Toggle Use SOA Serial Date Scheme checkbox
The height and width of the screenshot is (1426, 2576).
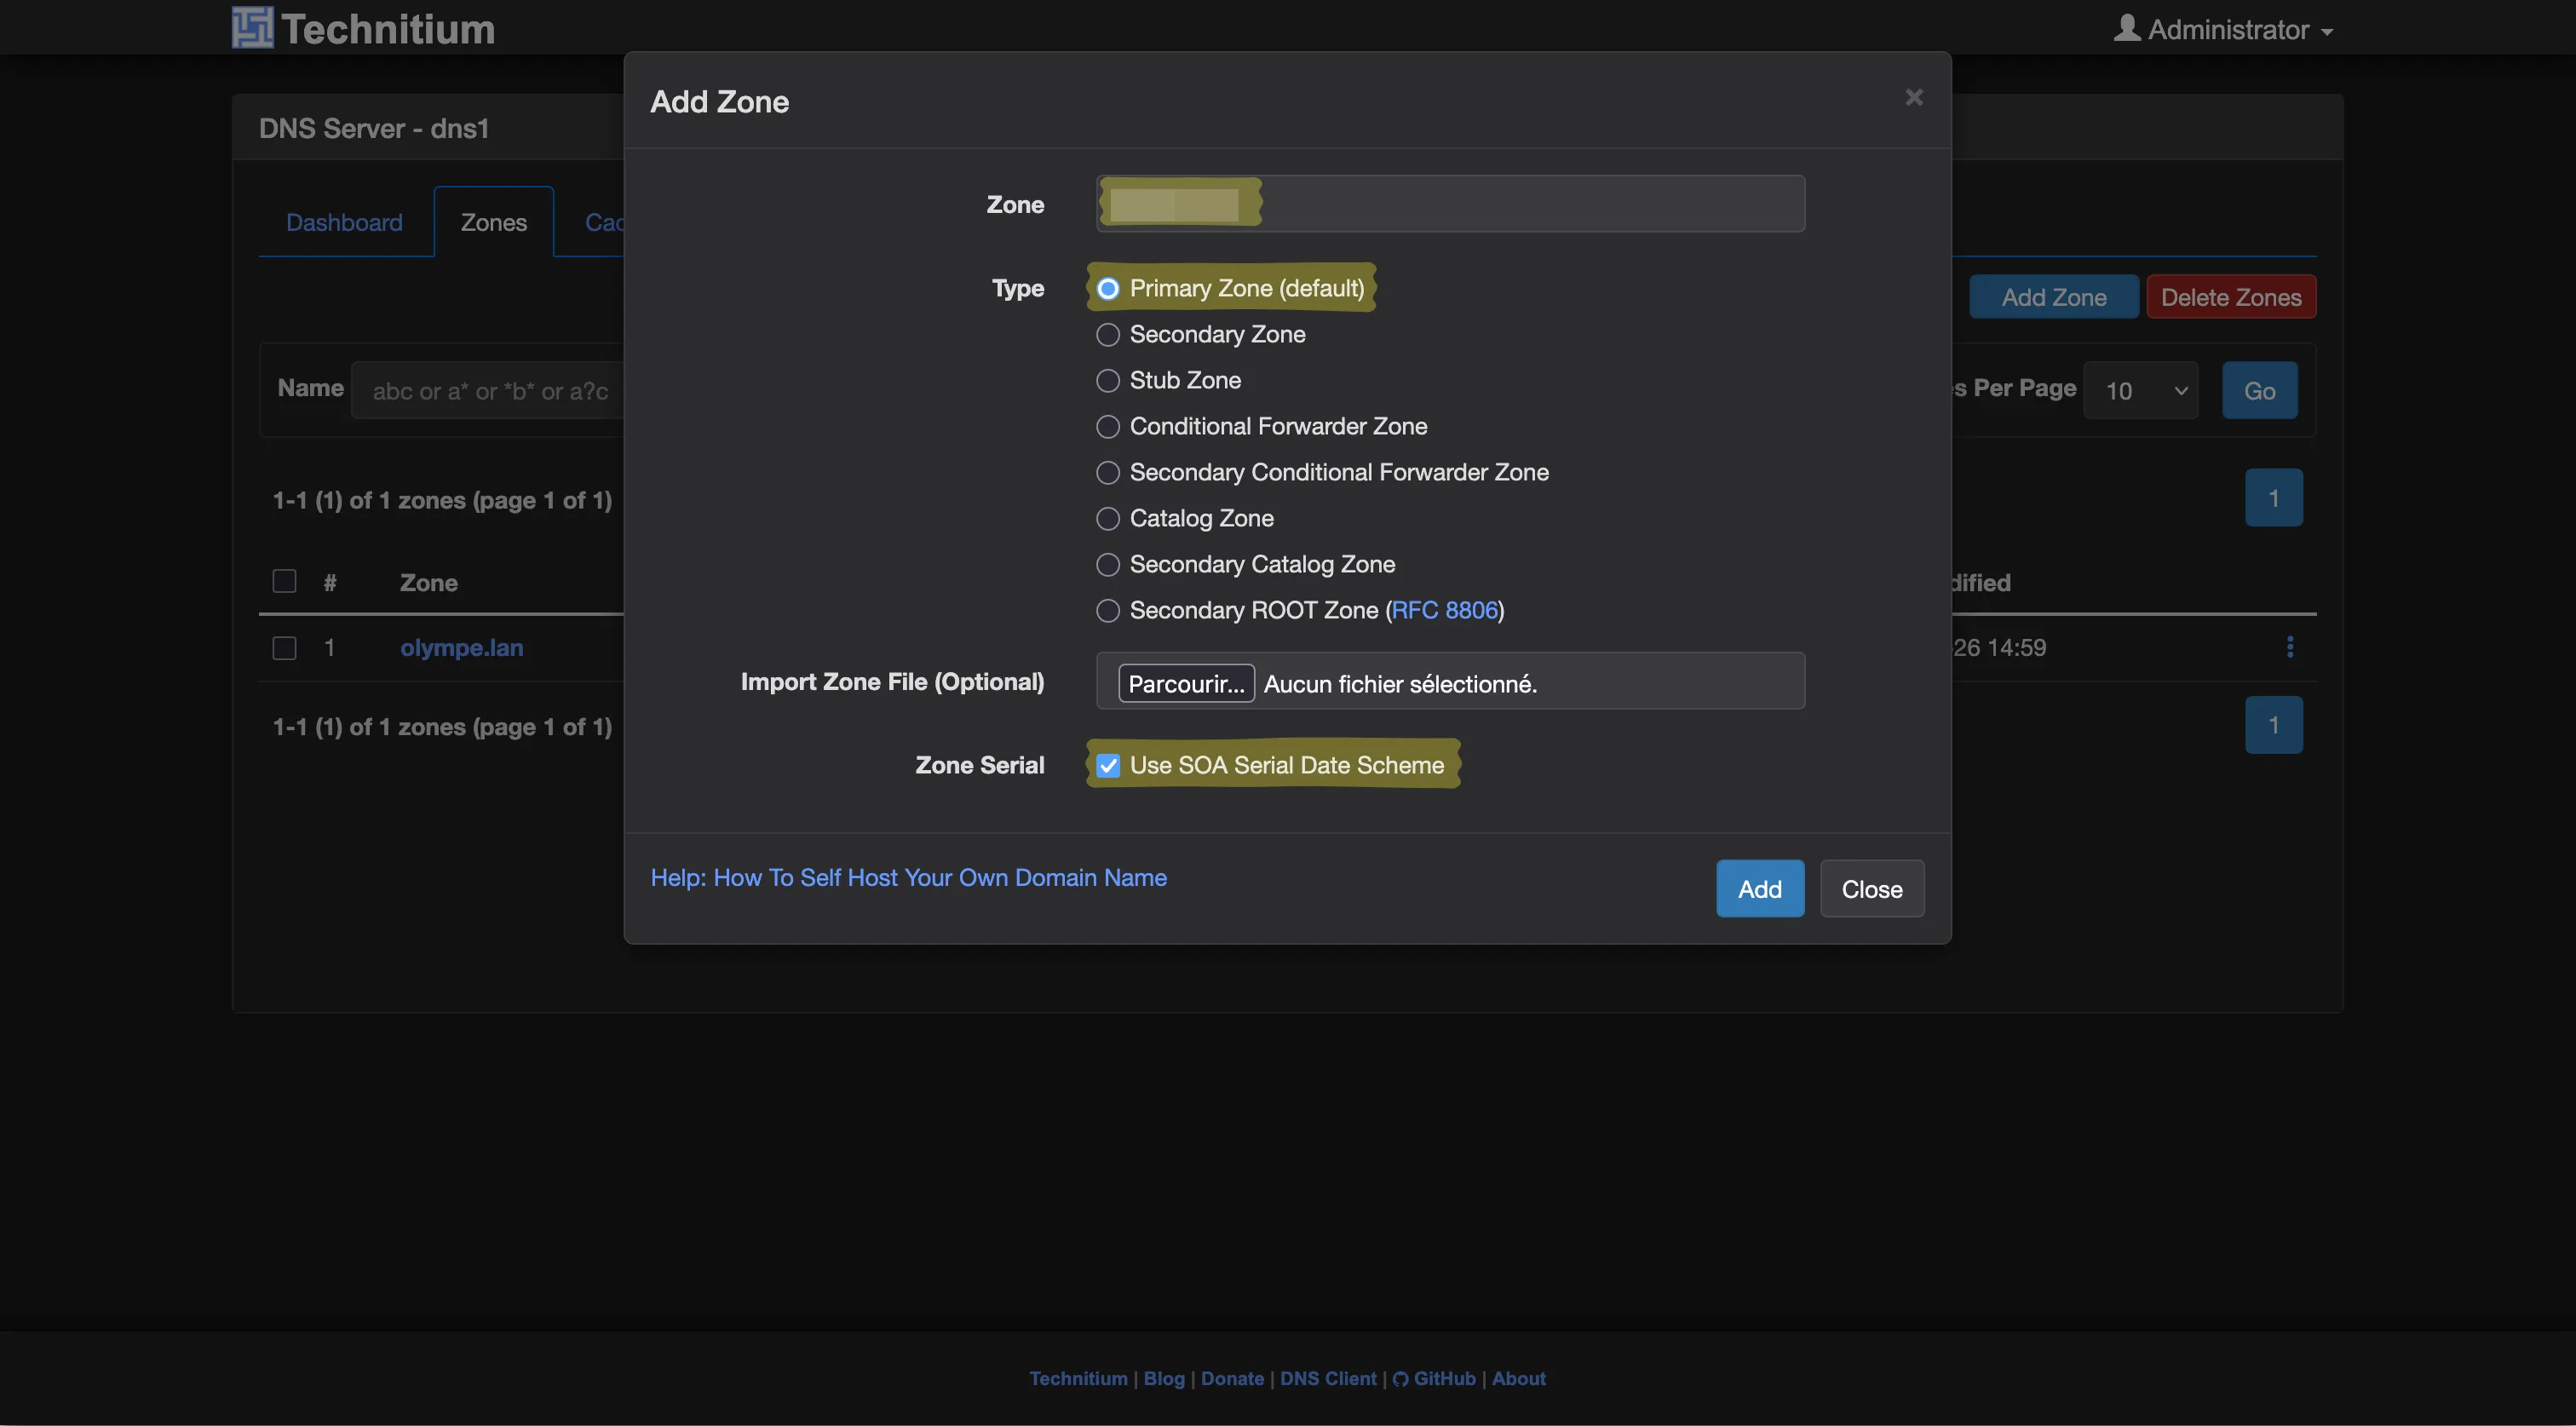(x=1107, y=766)
